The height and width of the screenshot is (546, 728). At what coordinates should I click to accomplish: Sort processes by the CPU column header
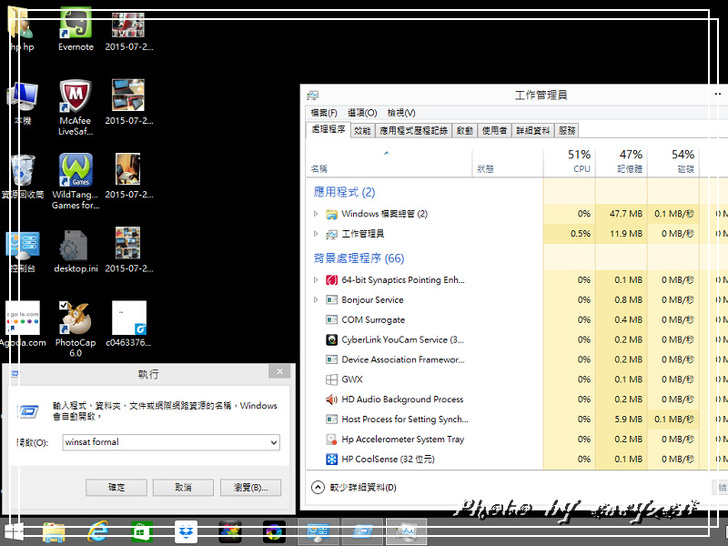(580, 161)
